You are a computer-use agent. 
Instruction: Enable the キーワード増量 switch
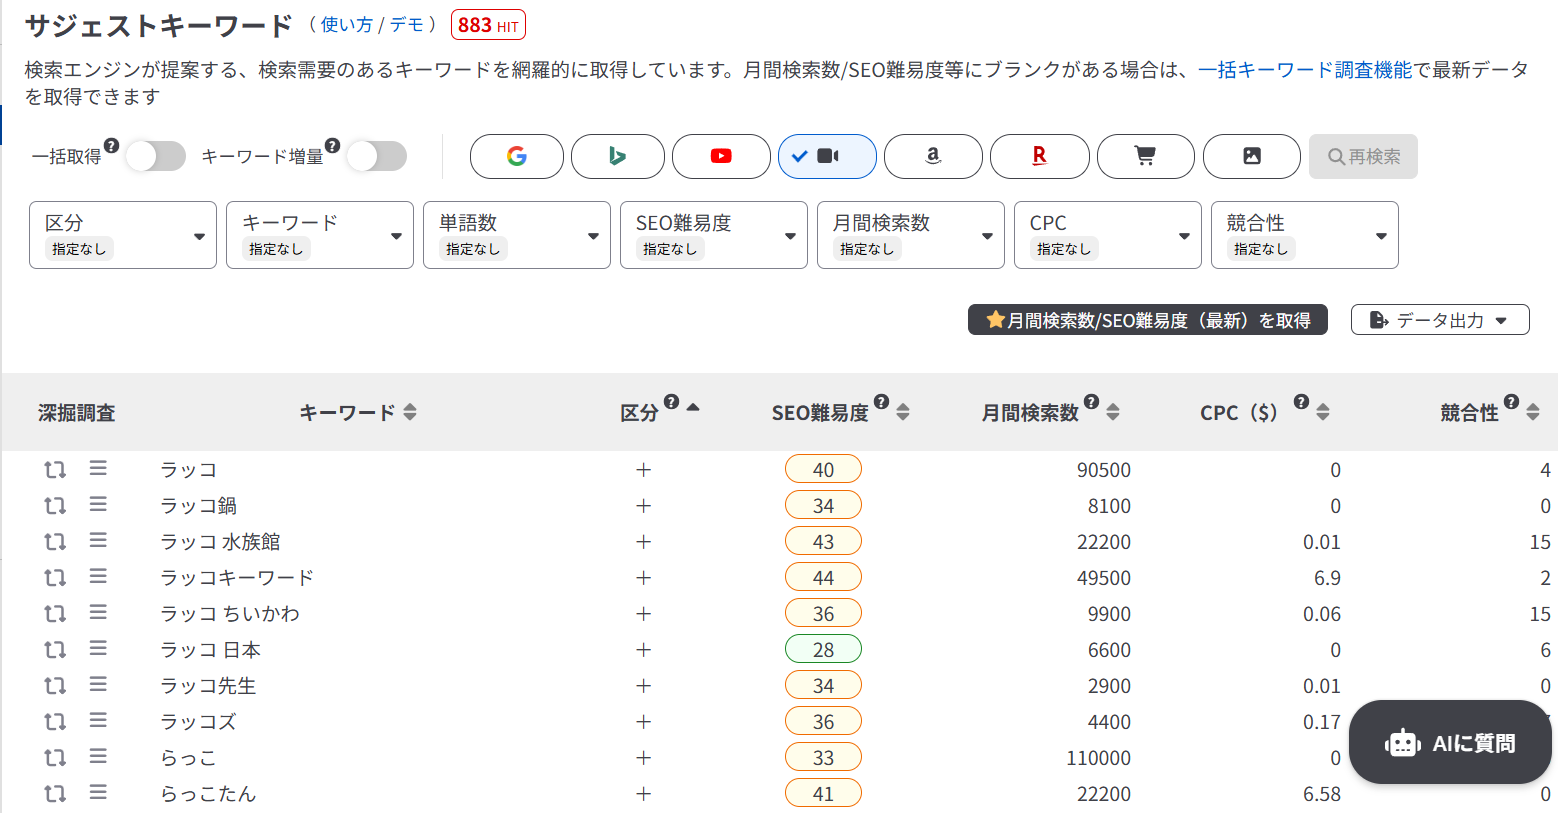[x=377, y=156]
